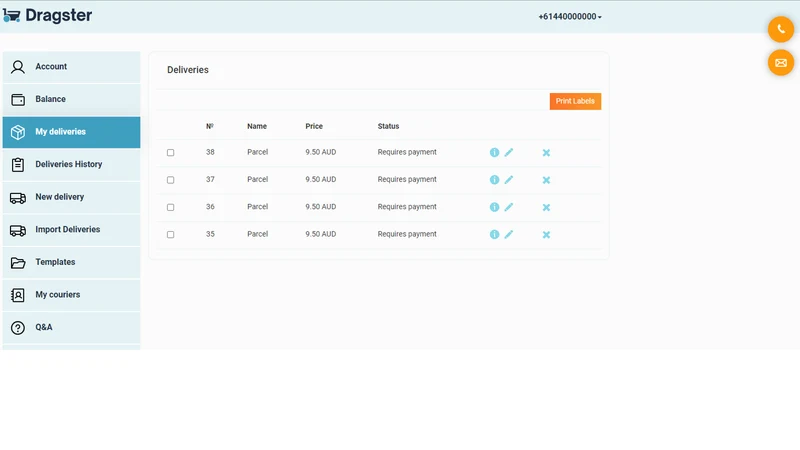
Task: Click the Dragster brand name
Action: pyautogui.click(x=59, y=15)
